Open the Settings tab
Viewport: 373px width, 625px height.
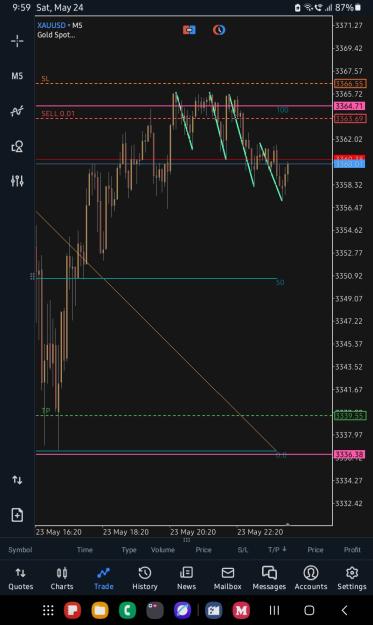352,579
